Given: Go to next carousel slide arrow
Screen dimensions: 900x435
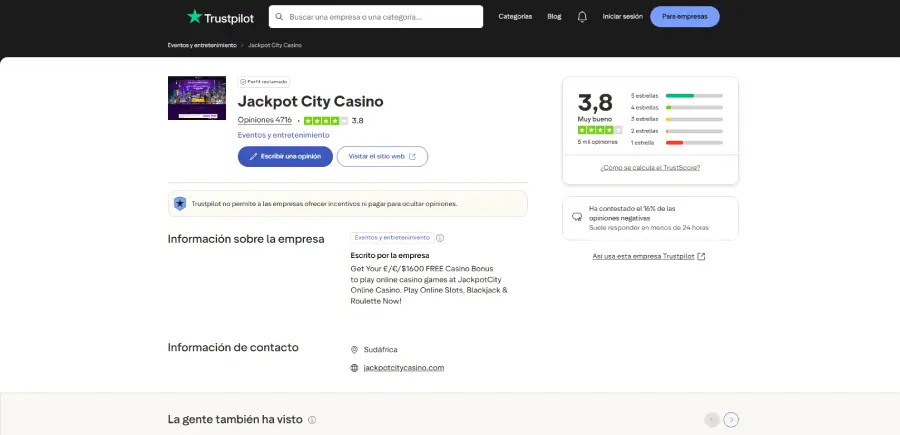Looking at the screenshot, I should pos(731,420).
